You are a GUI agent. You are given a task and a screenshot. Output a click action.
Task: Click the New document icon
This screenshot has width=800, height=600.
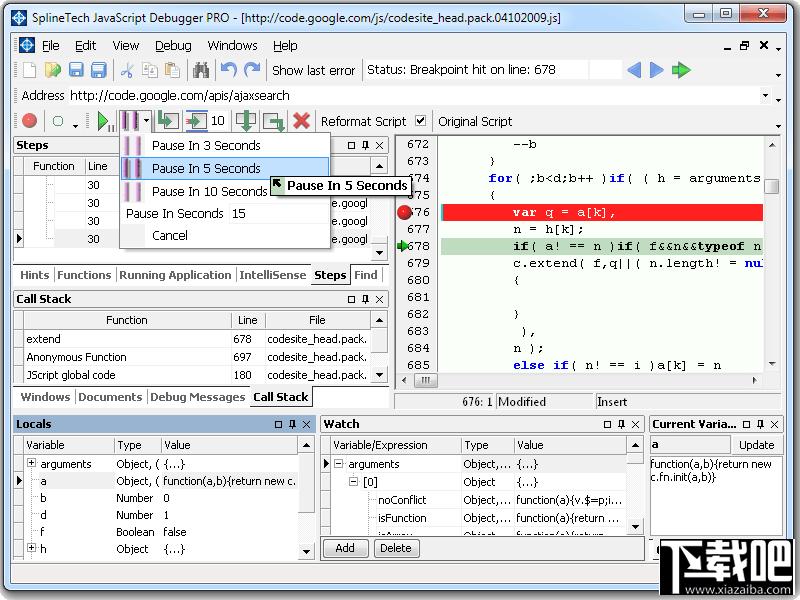(x=29, y=70)
